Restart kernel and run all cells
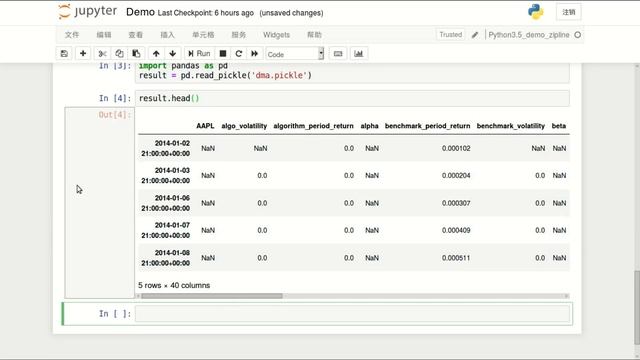 click(x=255, y=53)
